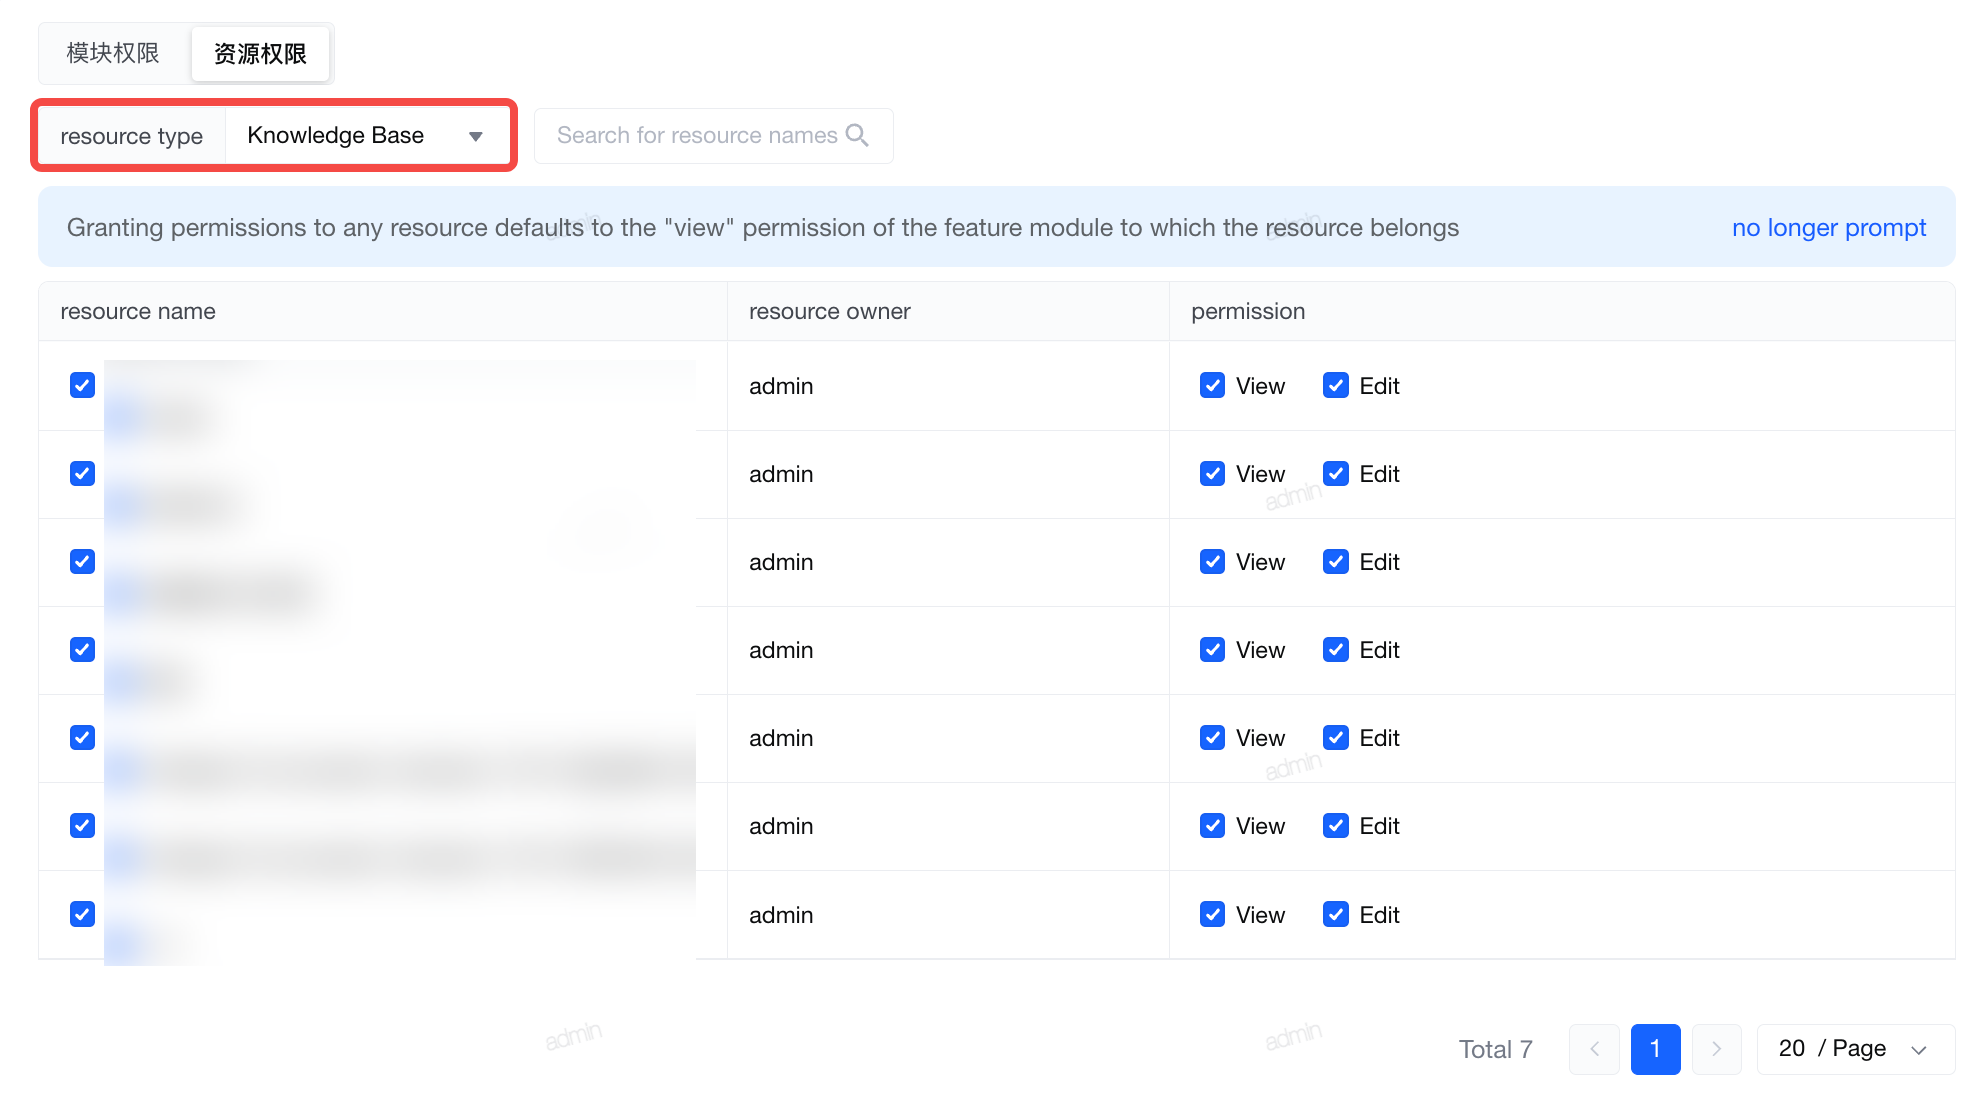The image size is (1982, 1120).
Task: Toggle Edit permission in the sixth row
Action: [1336, 825]
